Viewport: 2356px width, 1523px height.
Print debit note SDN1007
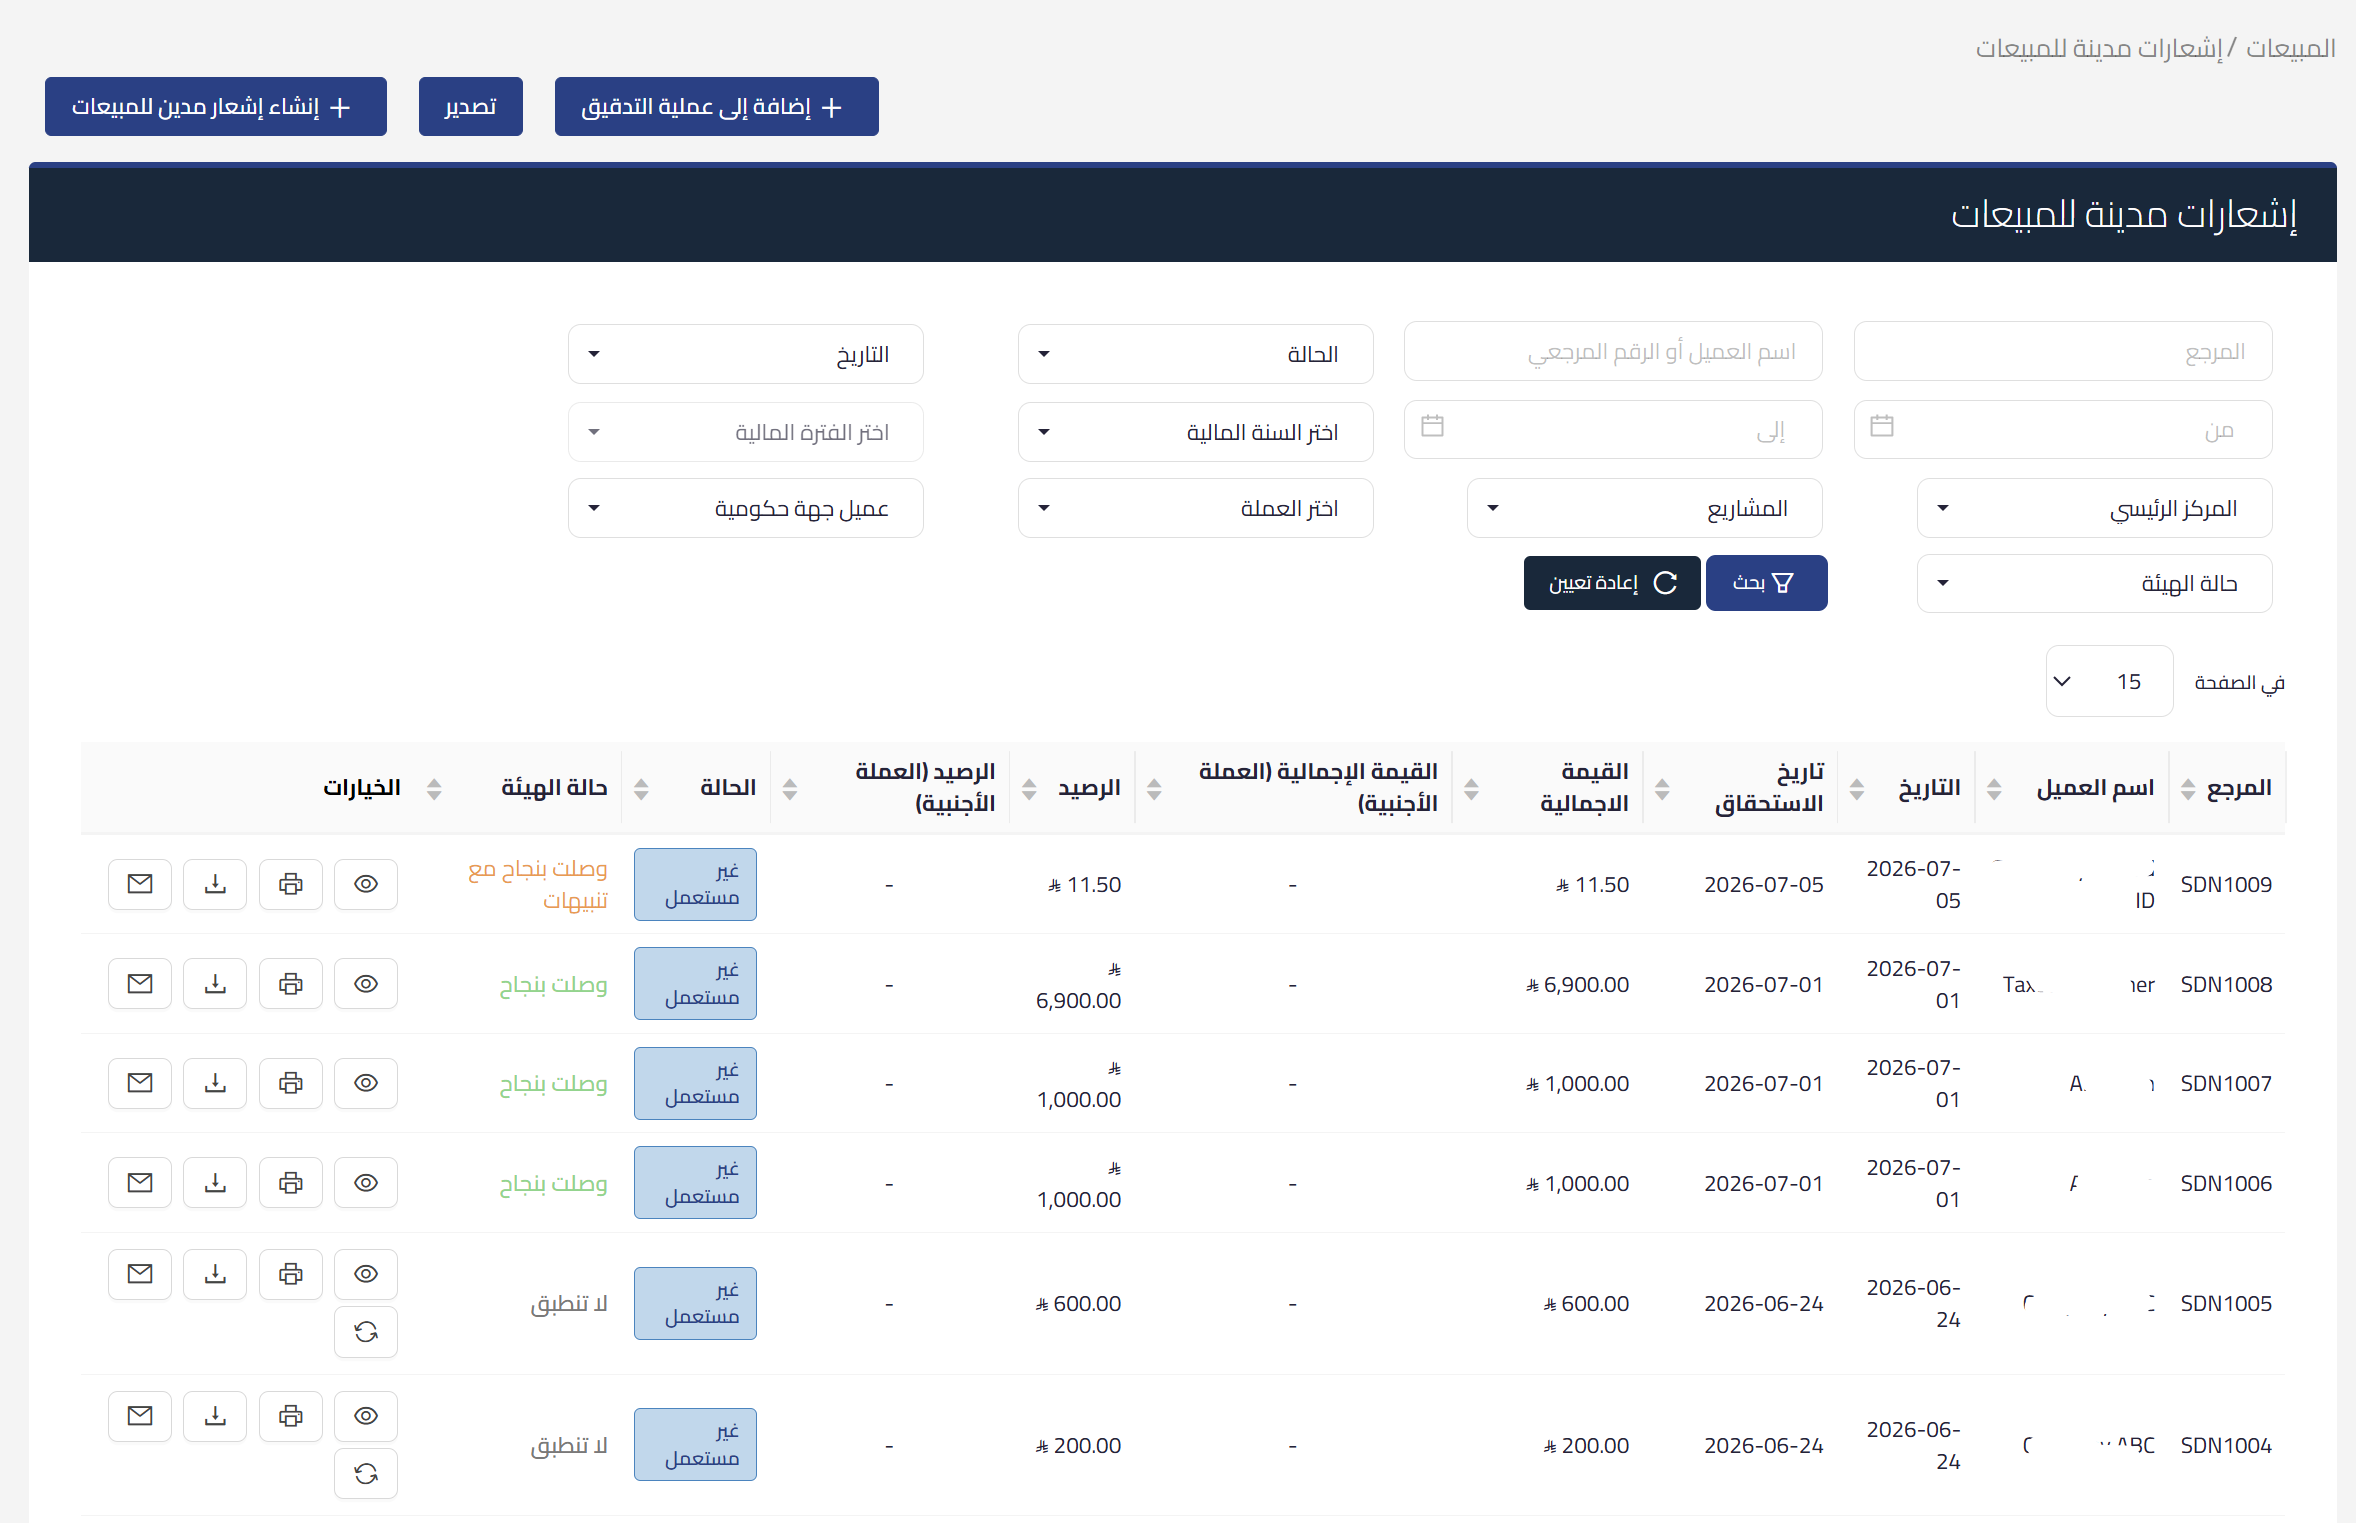click(x=291, y=1083)
